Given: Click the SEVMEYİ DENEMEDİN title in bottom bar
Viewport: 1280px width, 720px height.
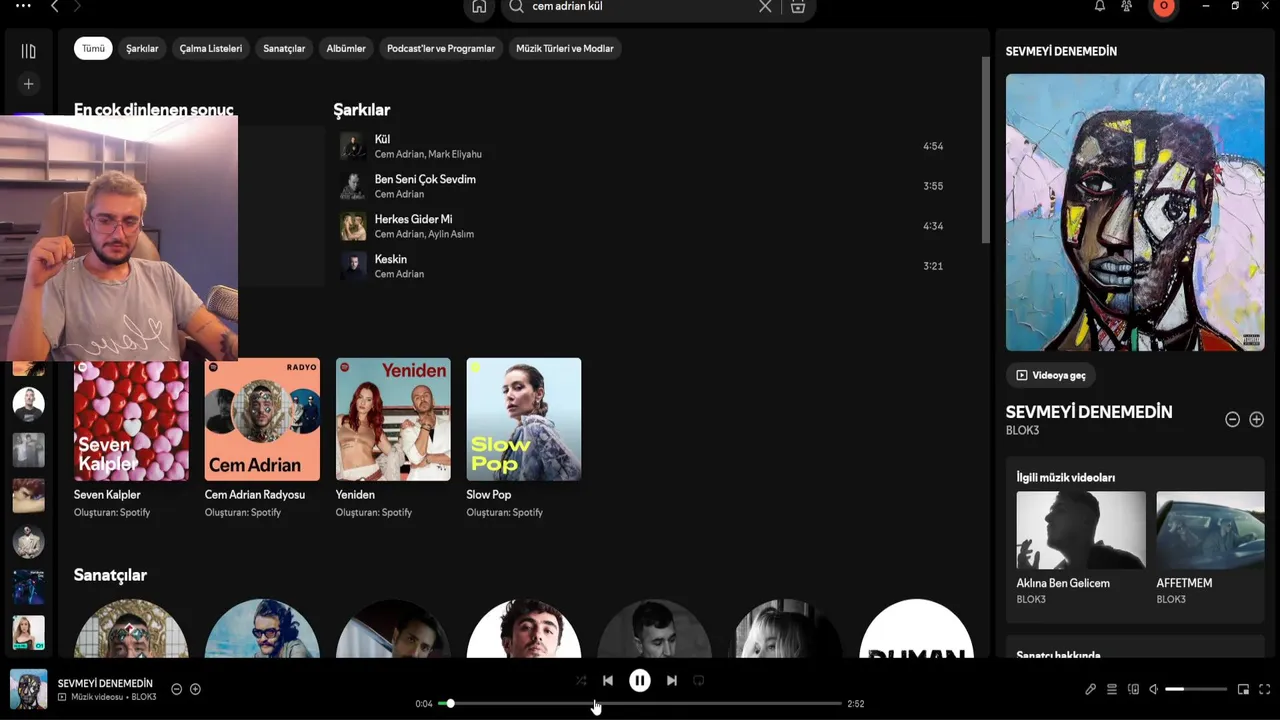Looking at the screenshot, I should (x=105, y=683).
